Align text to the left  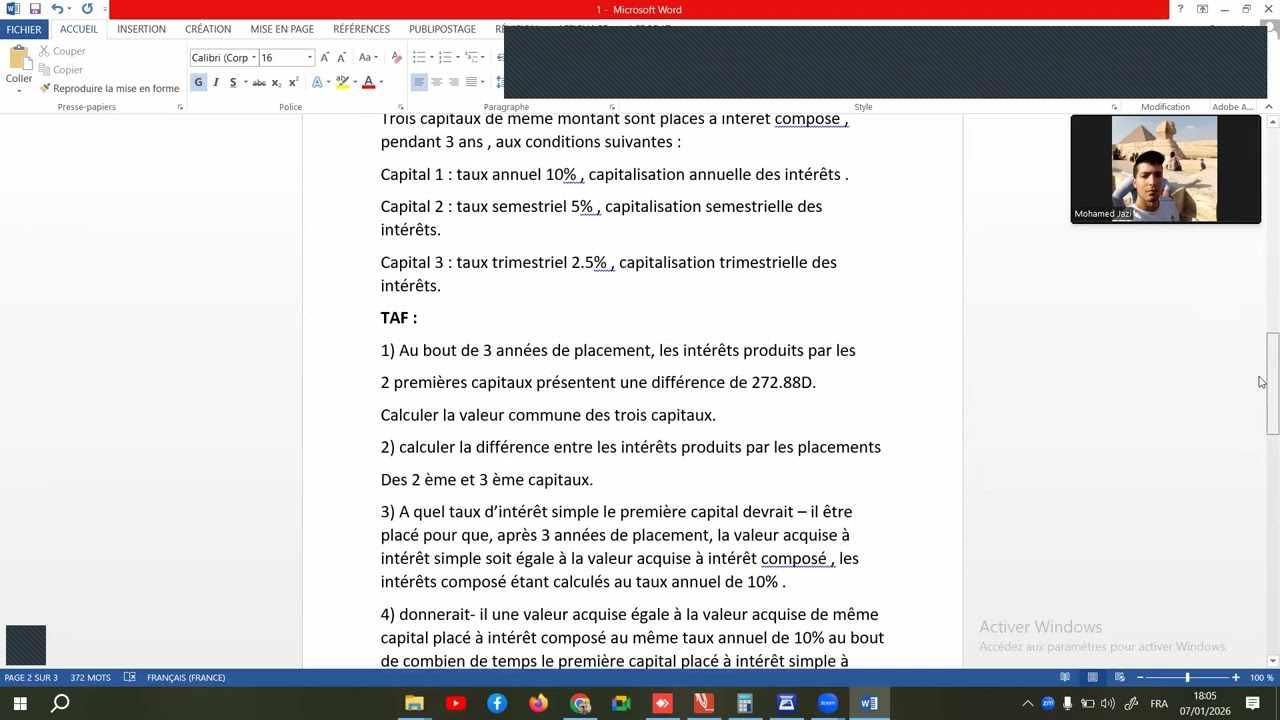pyautogui.click(x=419, y=82)
